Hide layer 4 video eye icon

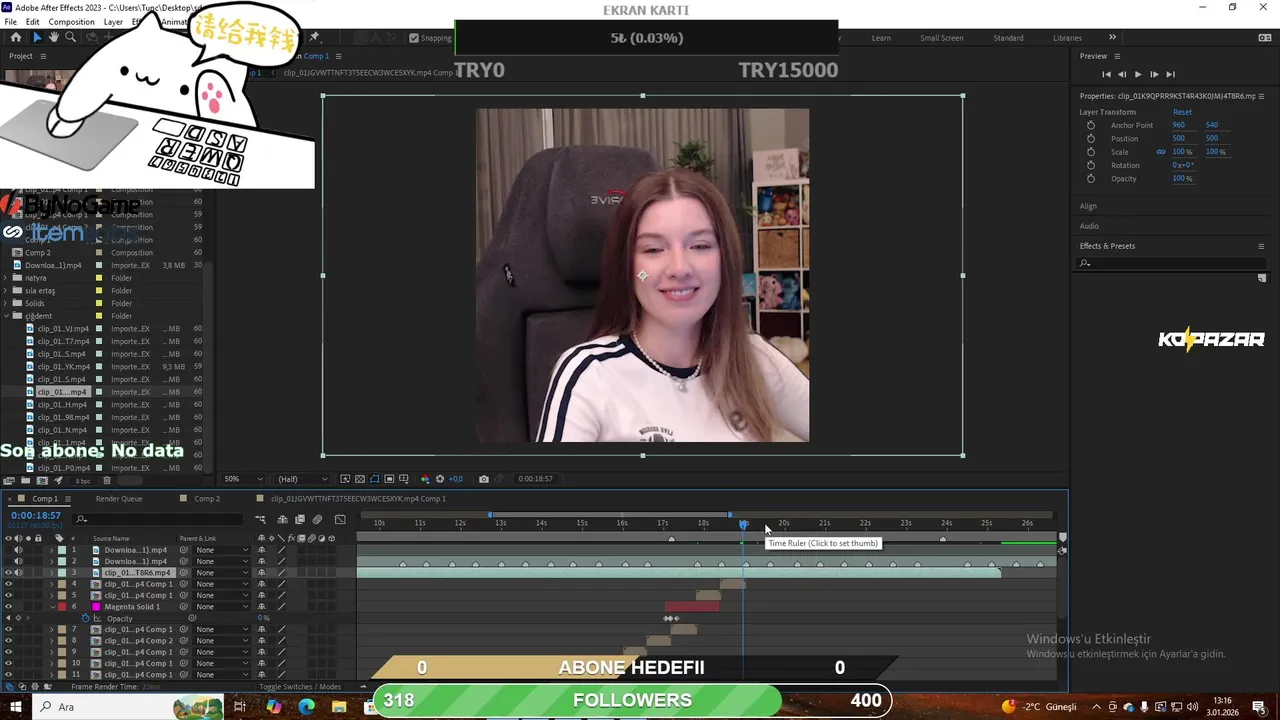pos(9,584)
